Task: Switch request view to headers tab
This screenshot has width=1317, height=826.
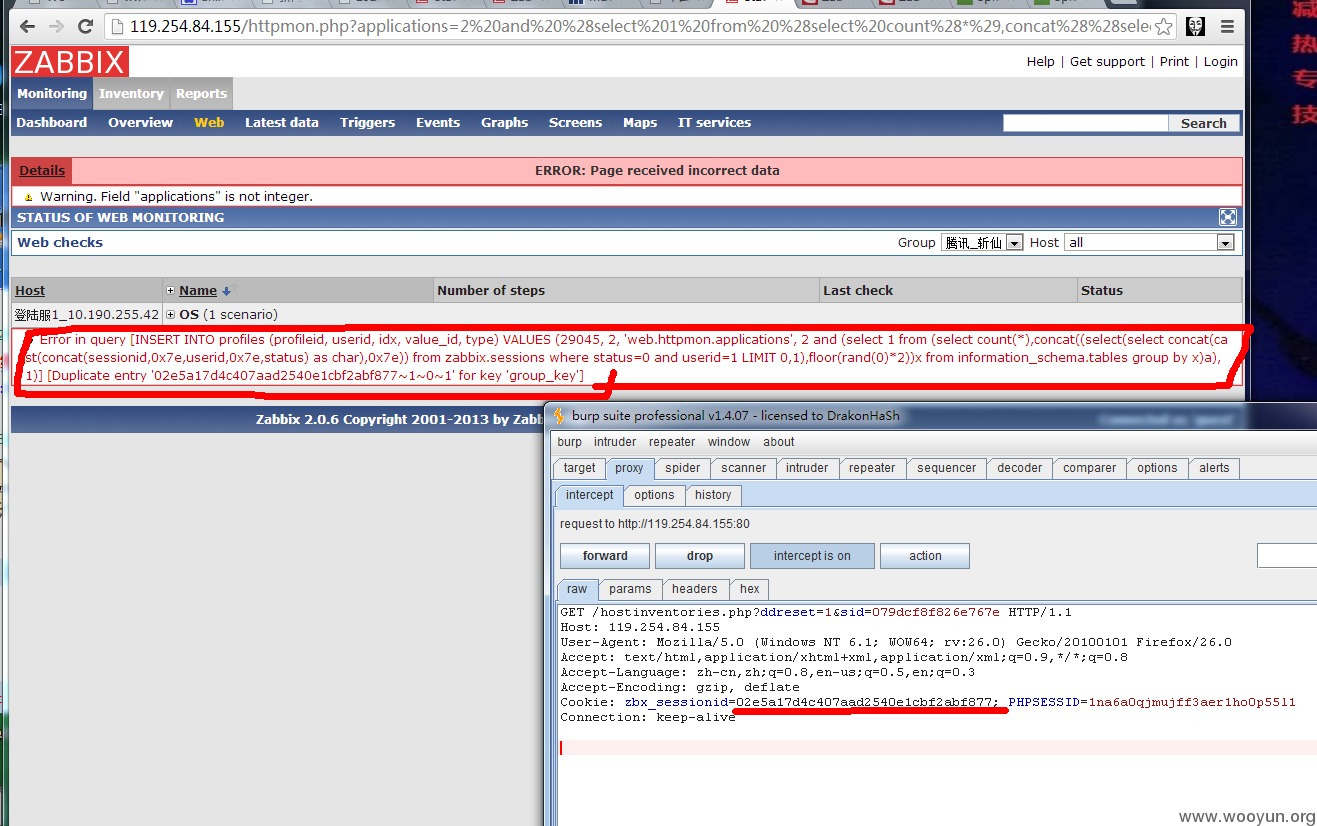Action: click(x=694, y=589)
